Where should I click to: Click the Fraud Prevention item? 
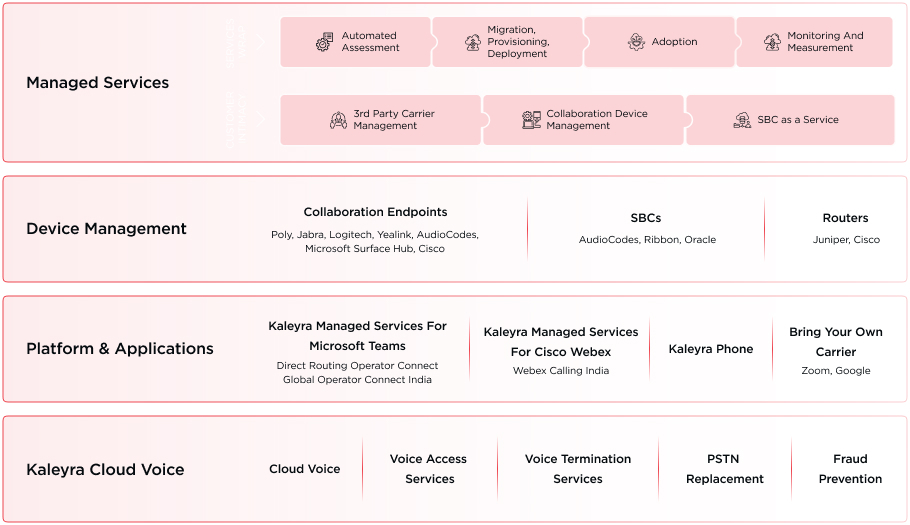pyautogui.click(x=850, y=469)
